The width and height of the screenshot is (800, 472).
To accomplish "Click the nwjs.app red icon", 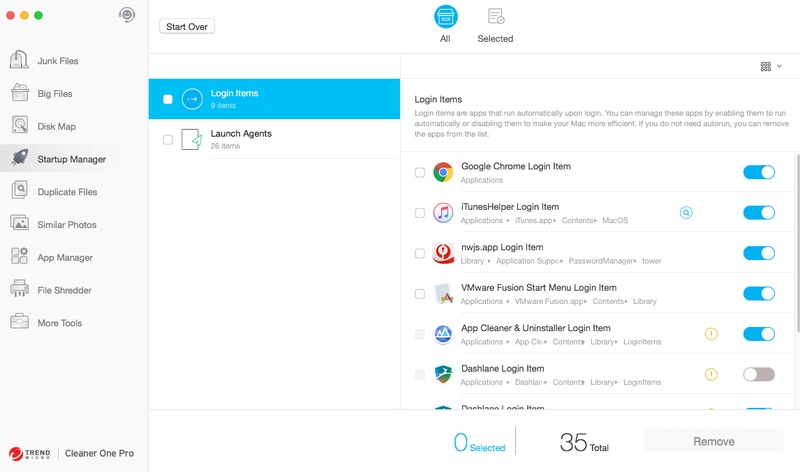I will click(443, 253).
